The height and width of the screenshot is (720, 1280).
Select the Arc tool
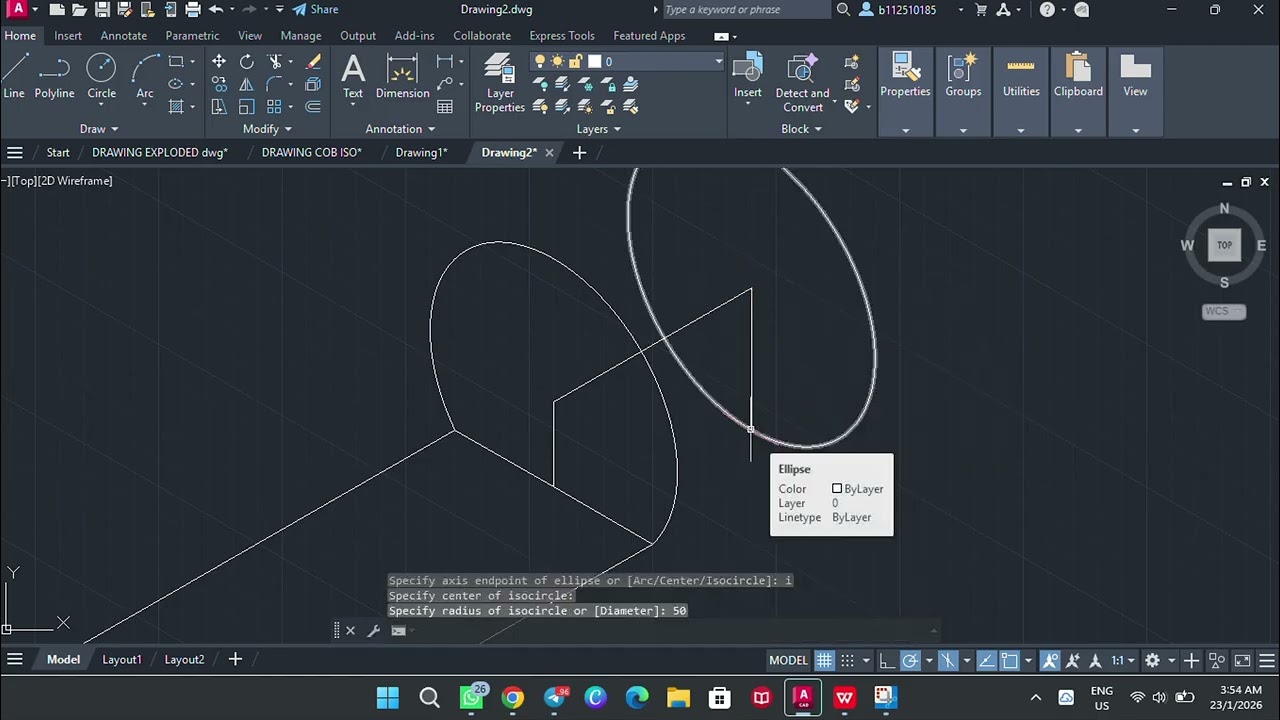coord(145,76)
